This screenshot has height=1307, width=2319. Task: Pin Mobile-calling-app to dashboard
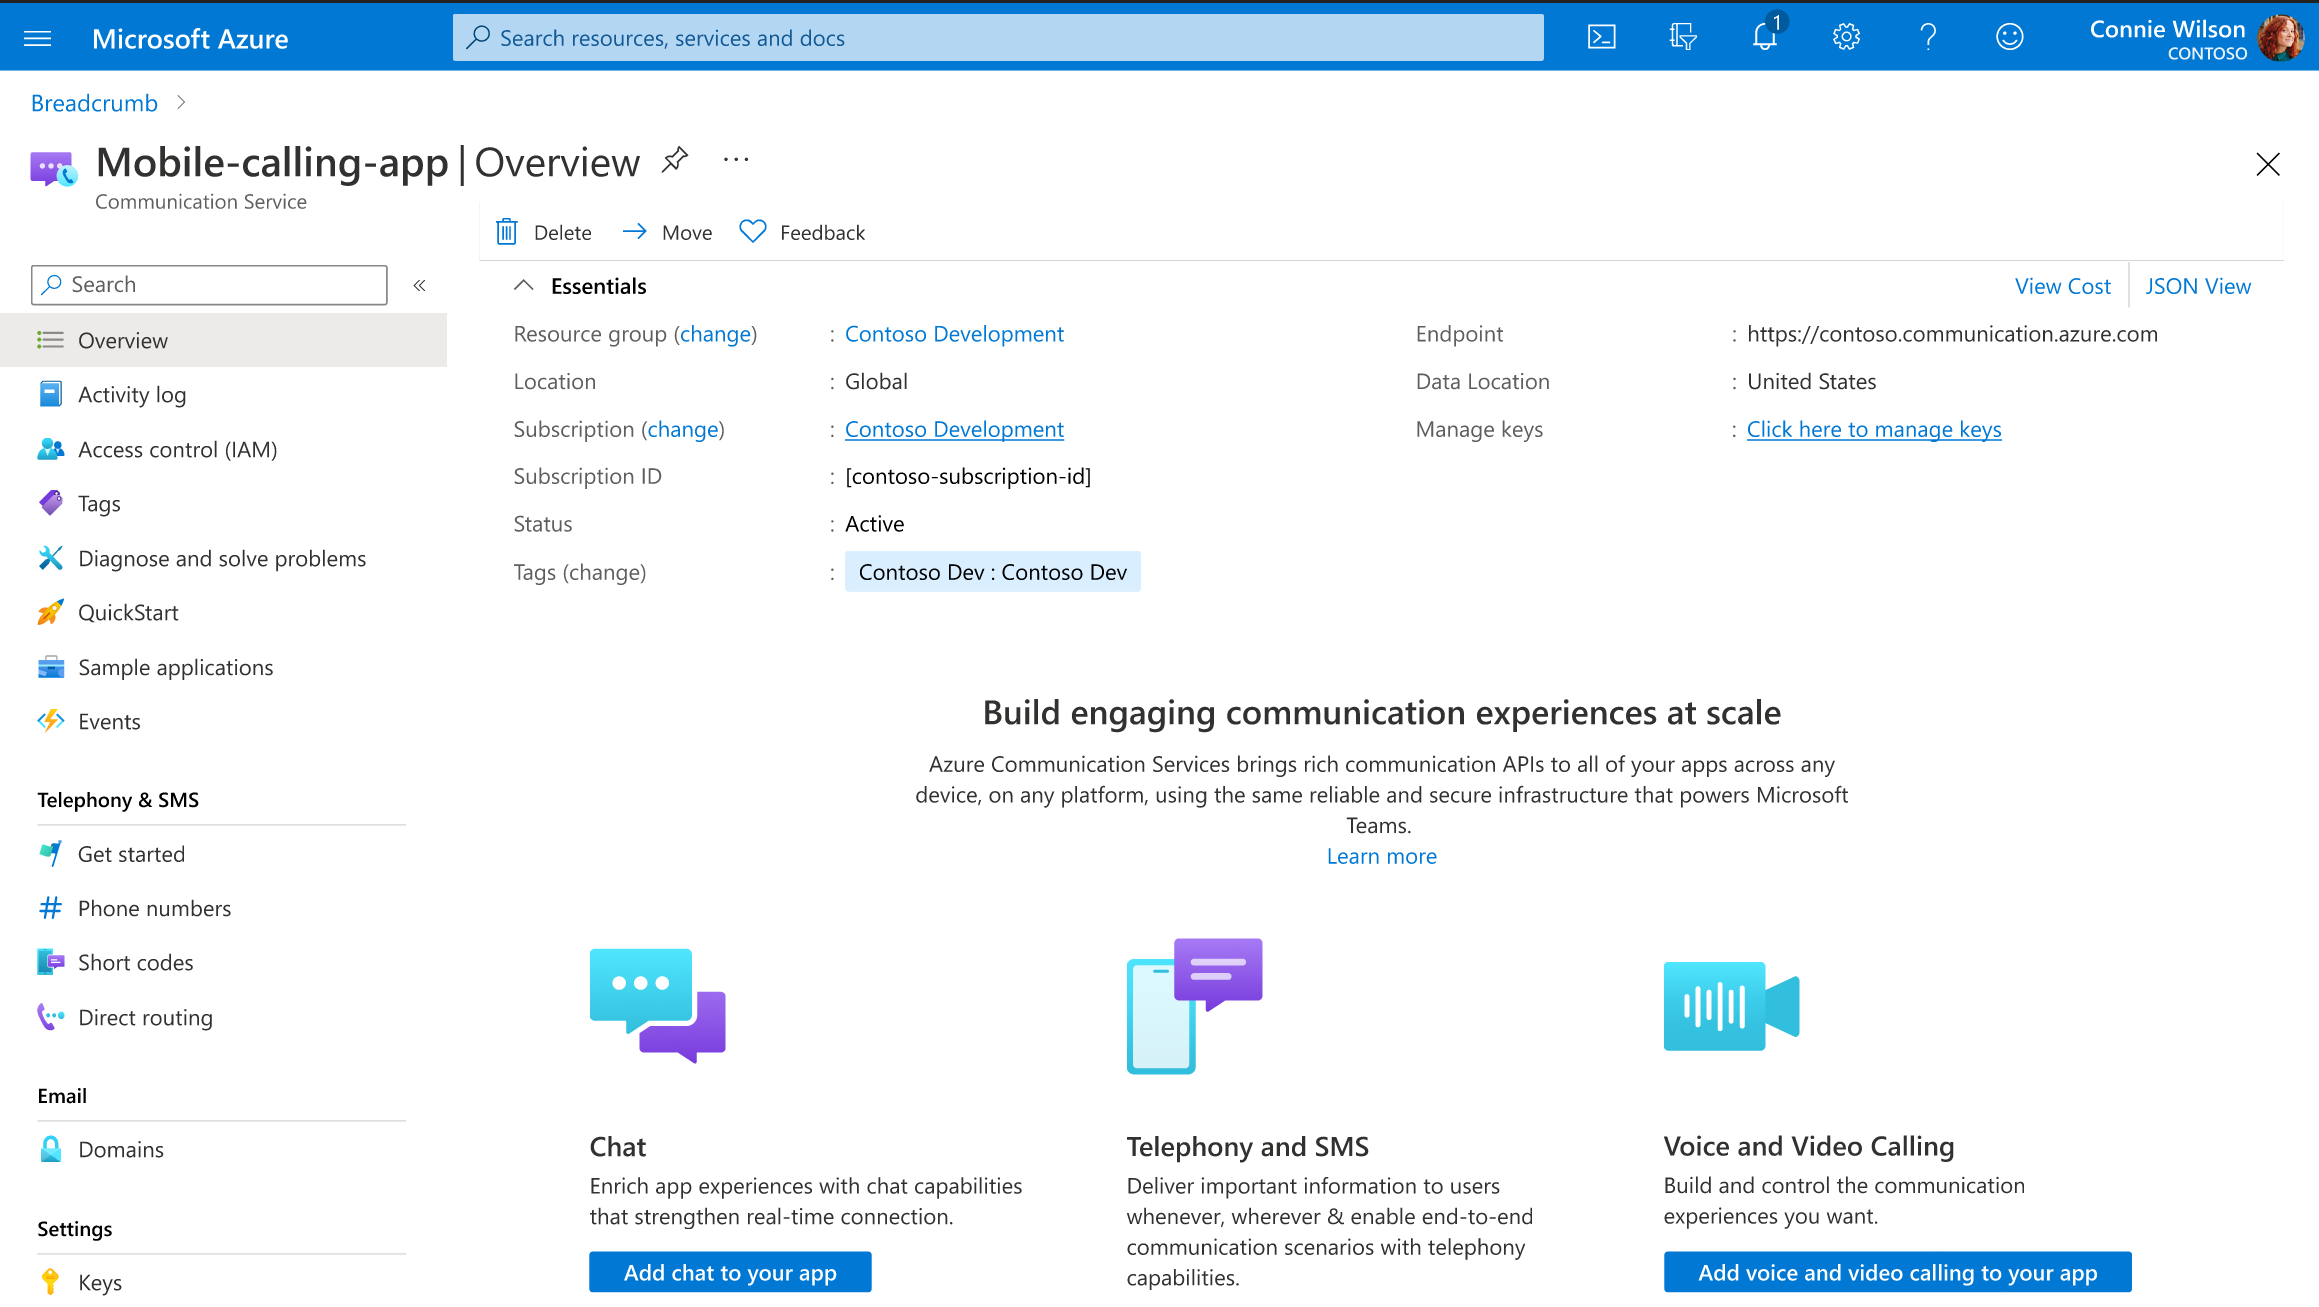coord(675,160)
